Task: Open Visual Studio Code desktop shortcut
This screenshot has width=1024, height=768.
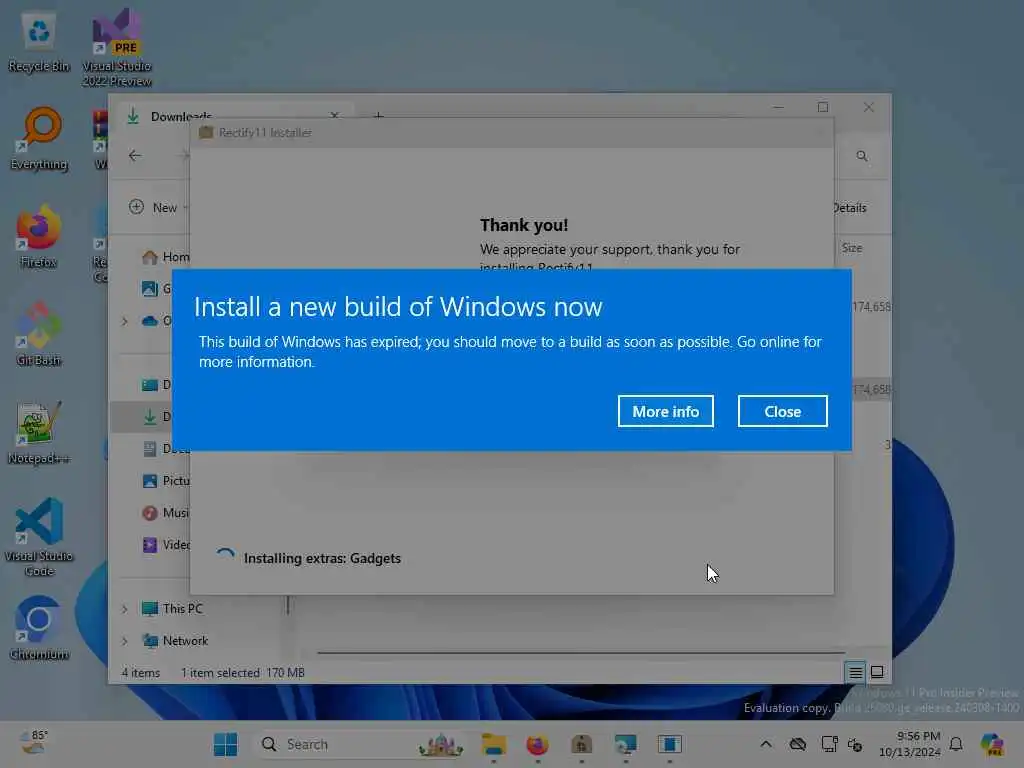Action: 39,537
